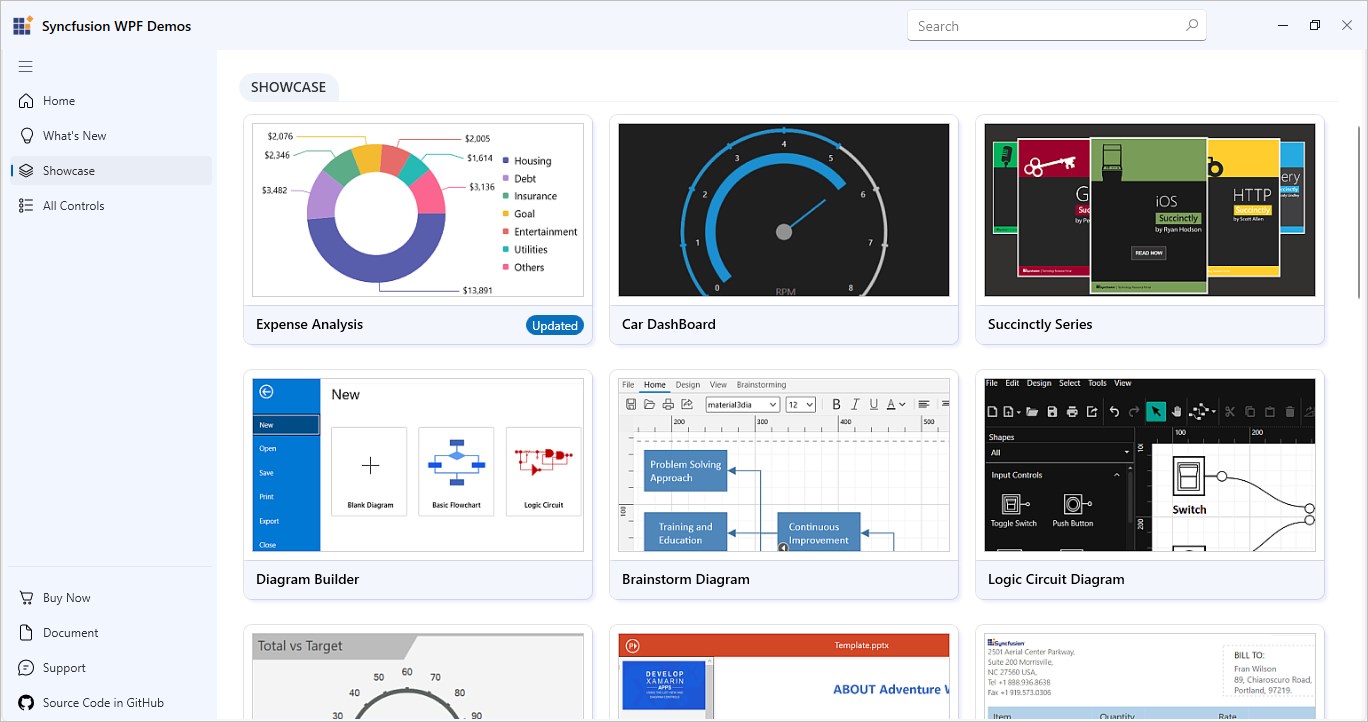
Task: Click the GitHub logo icon
Action: point(26,703)
